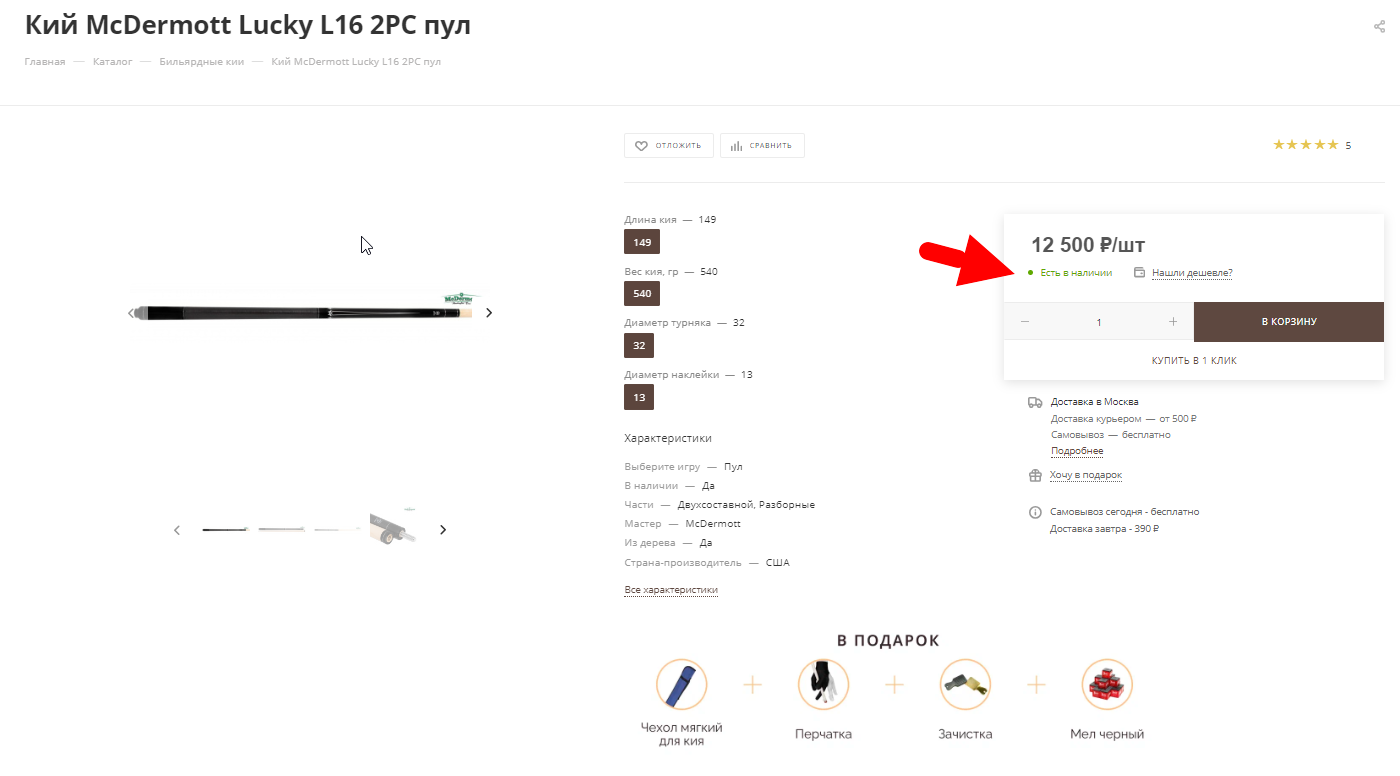Open Бильярдные кии breadcrumb
Image resolution: width=1400 pixels, height=776 pixels.
[201, 62]
